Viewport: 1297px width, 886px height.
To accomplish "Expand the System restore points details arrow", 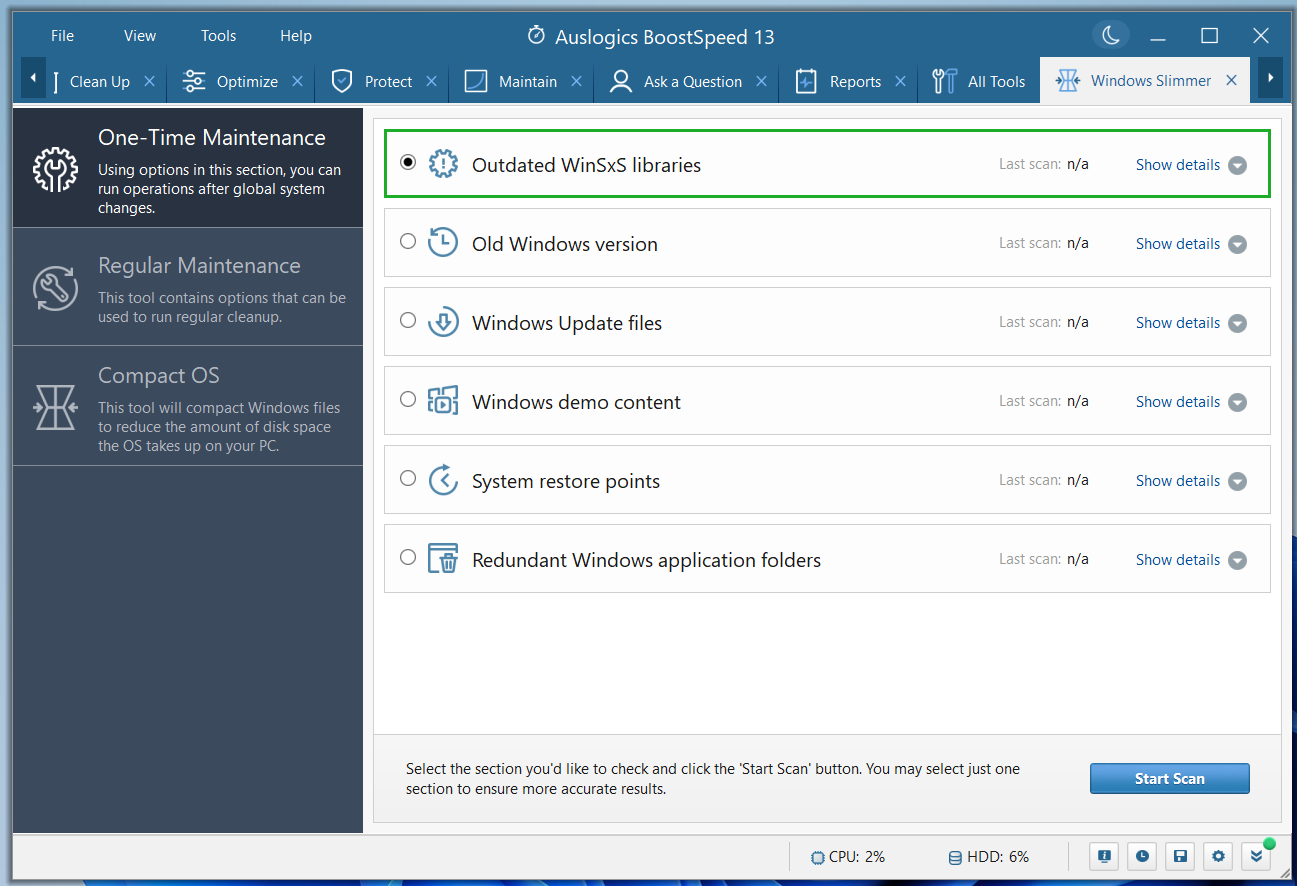I will click(1237, 481).
